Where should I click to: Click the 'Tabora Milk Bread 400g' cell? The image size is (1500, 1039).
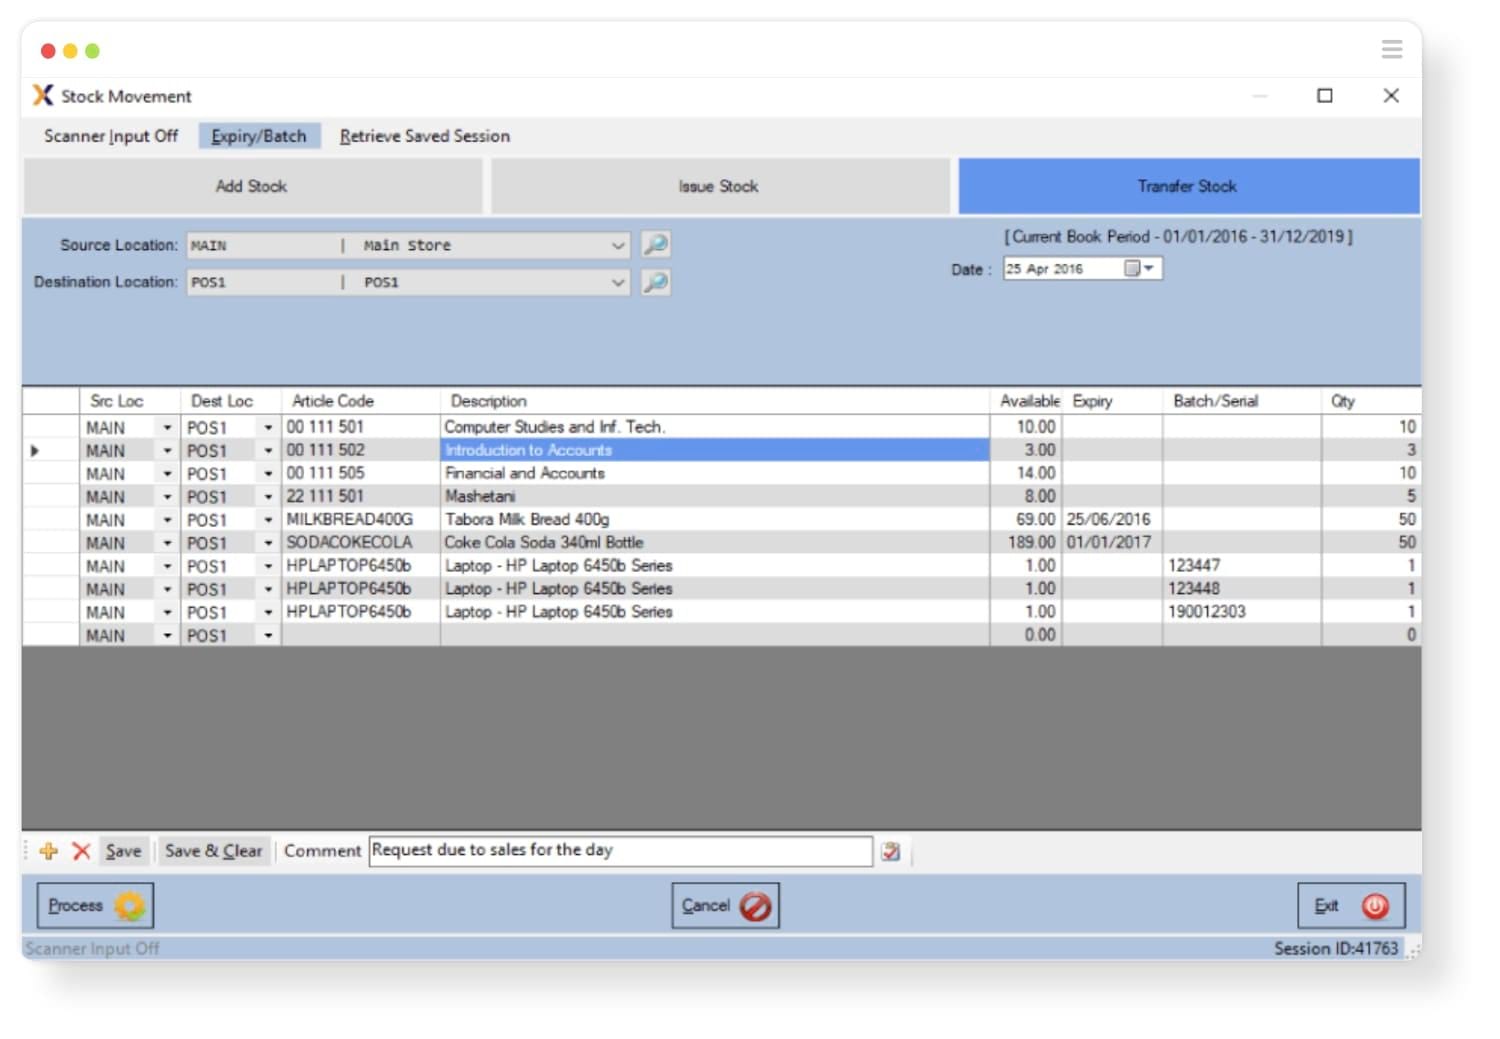tap(714, 520)
